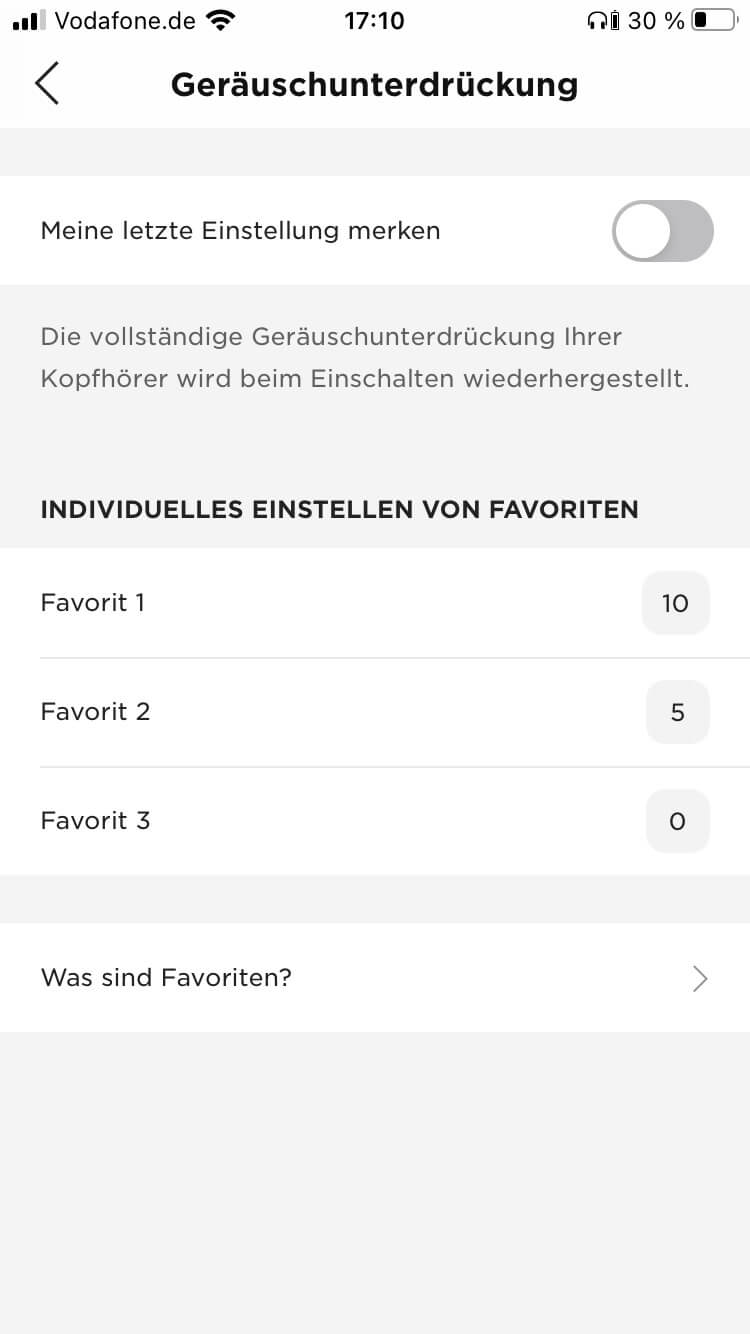Open 'Was sind Favoriten?' help entry
Screen dimensions: 750x1334
pos(166,977)
